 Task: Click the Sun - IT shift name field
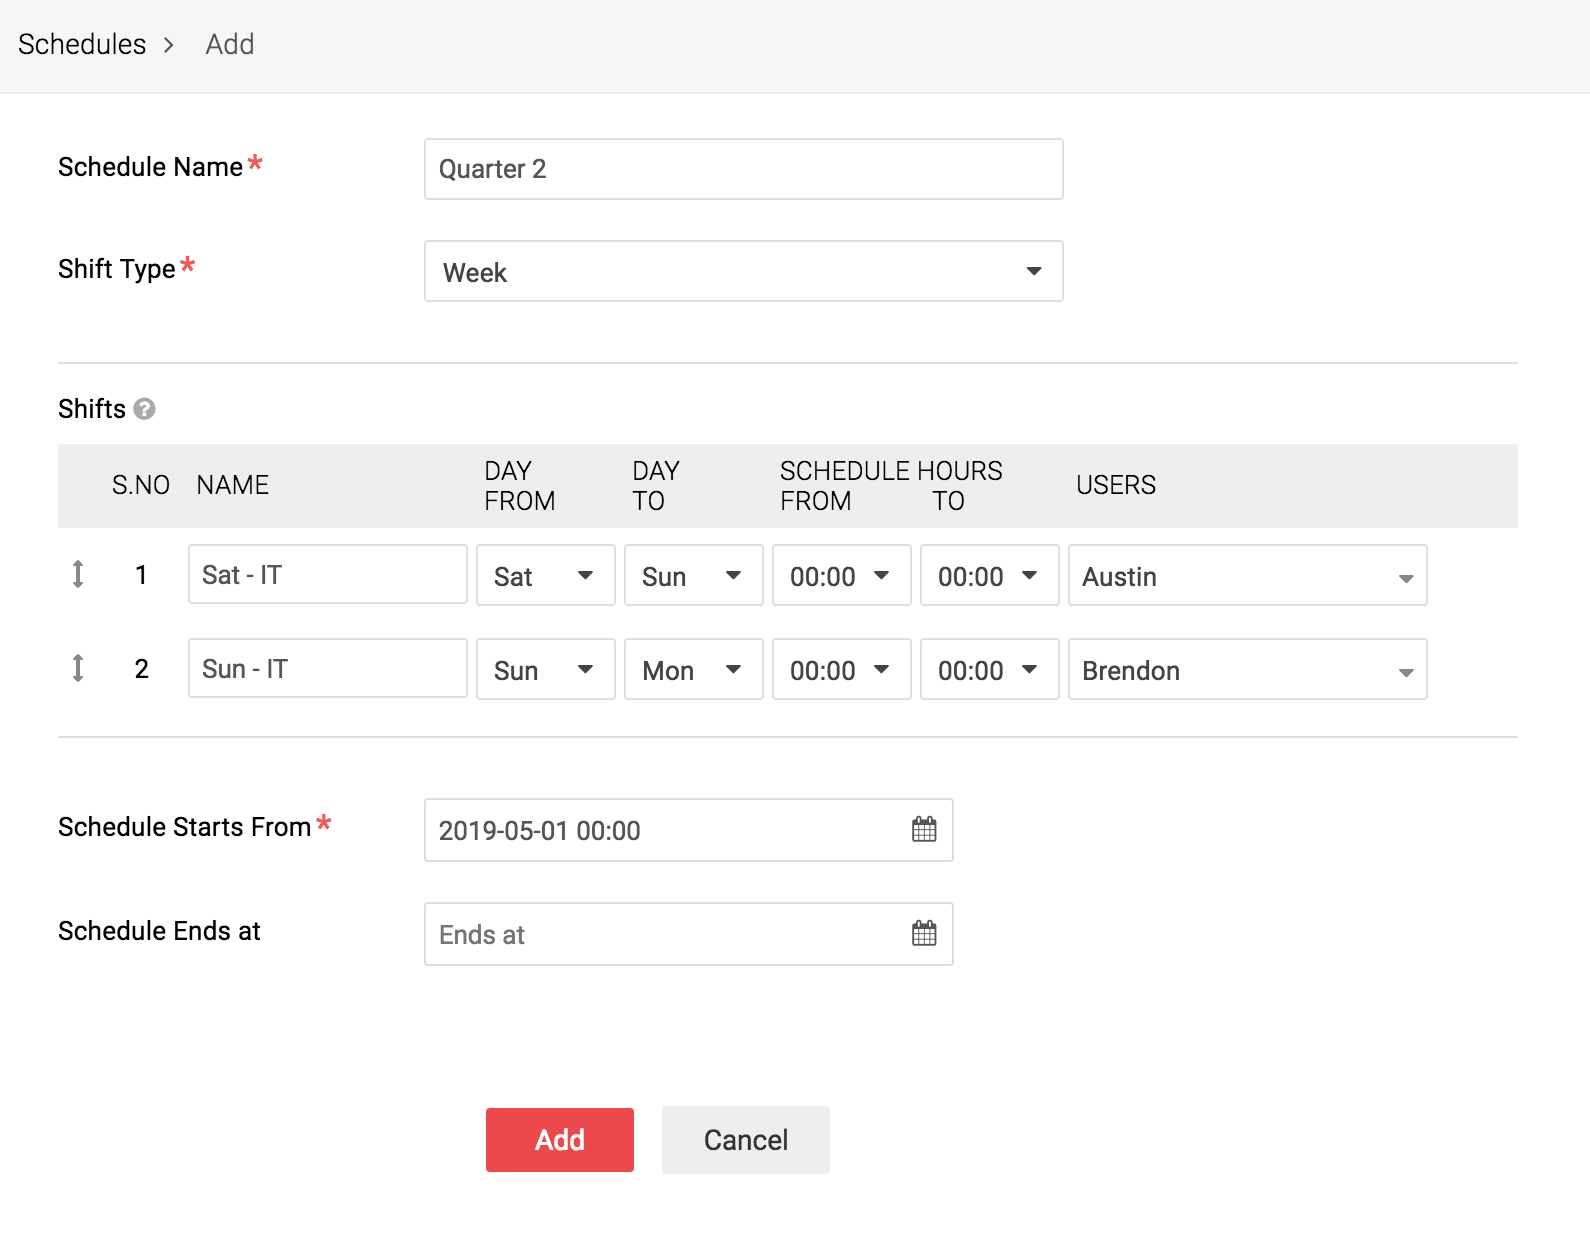[327, 668]
